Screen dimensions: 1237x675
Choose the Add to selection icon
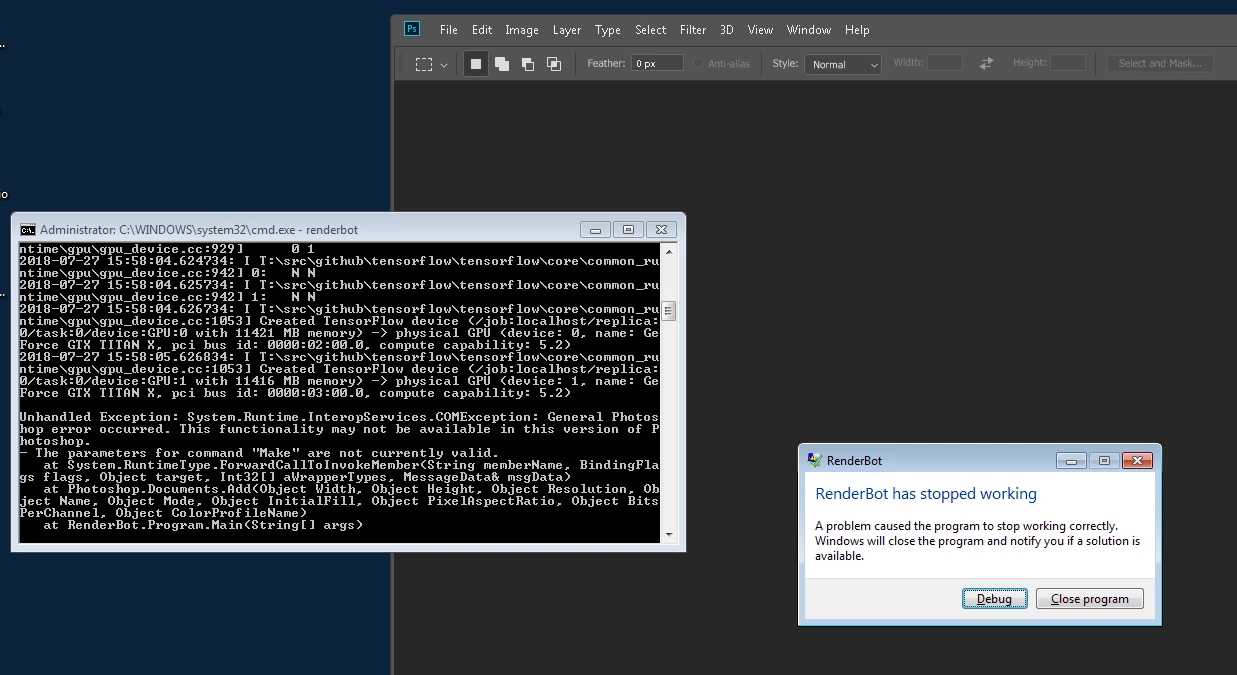[502, 64]
